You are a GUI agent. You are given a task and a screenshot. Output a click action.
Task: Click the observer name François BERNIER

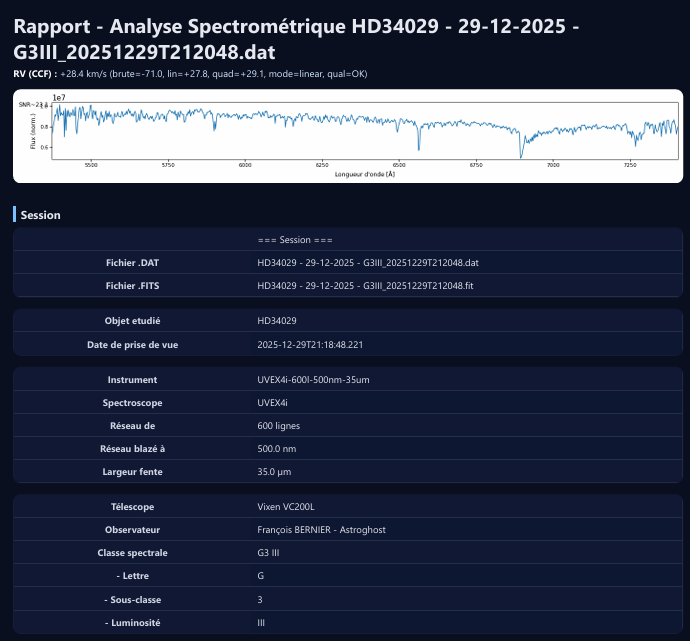(321, 530)
